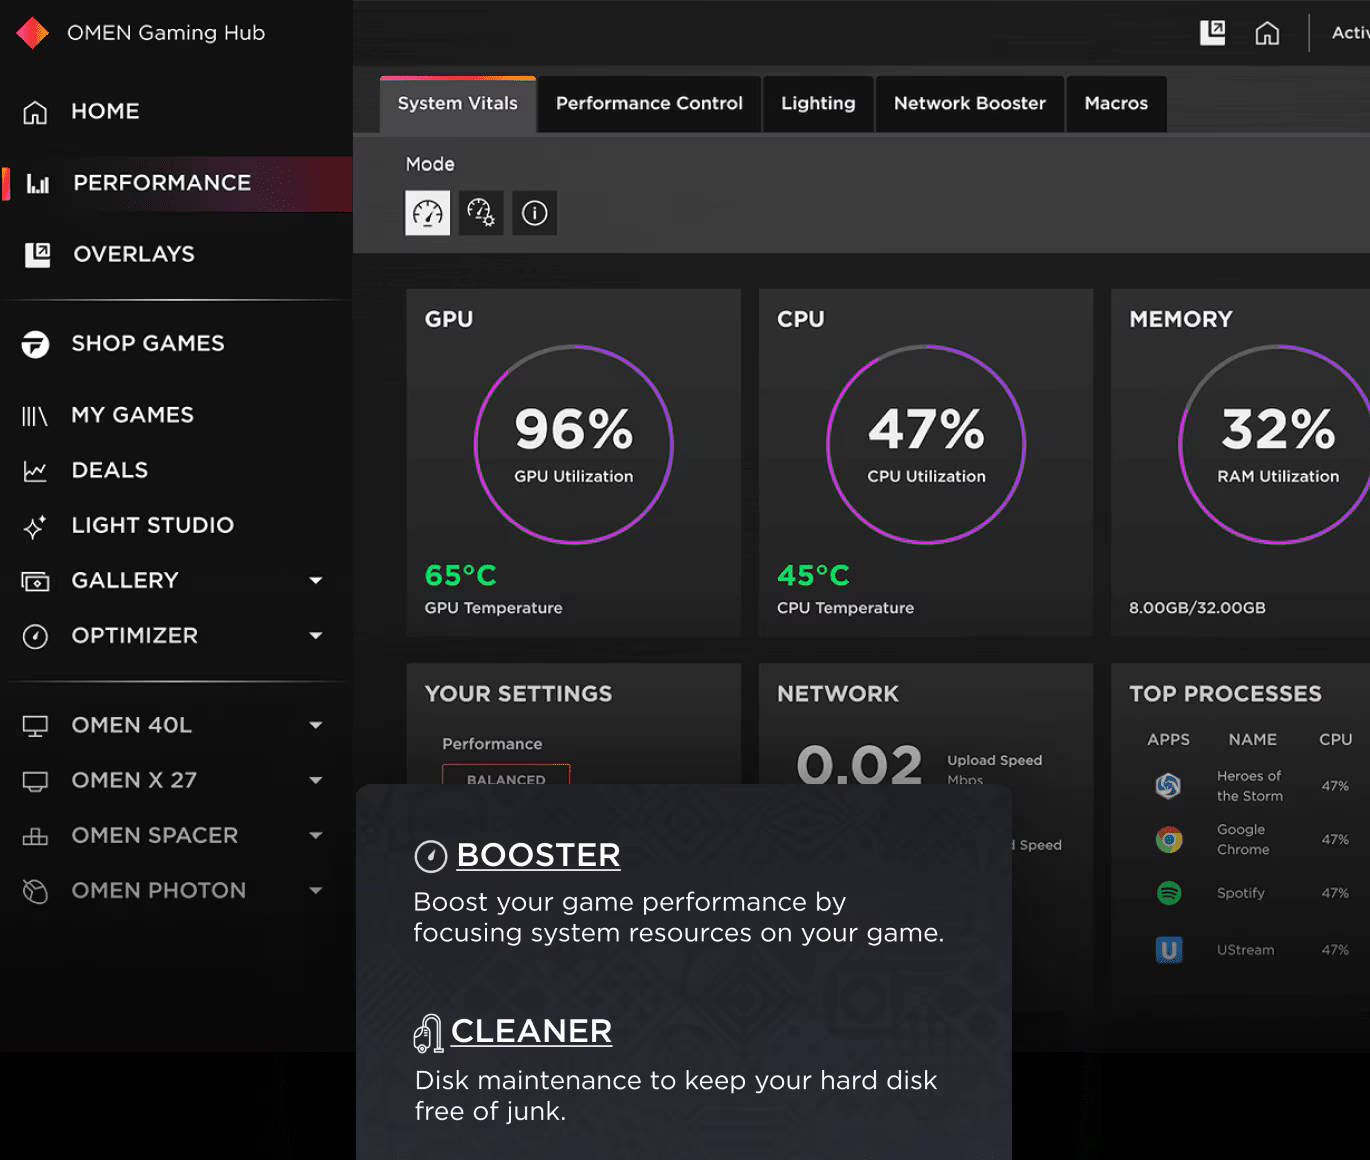Click the NAME column header in Top Processes
This screenshot has width=1370, height=1160.
click(x=1253, y=740)
